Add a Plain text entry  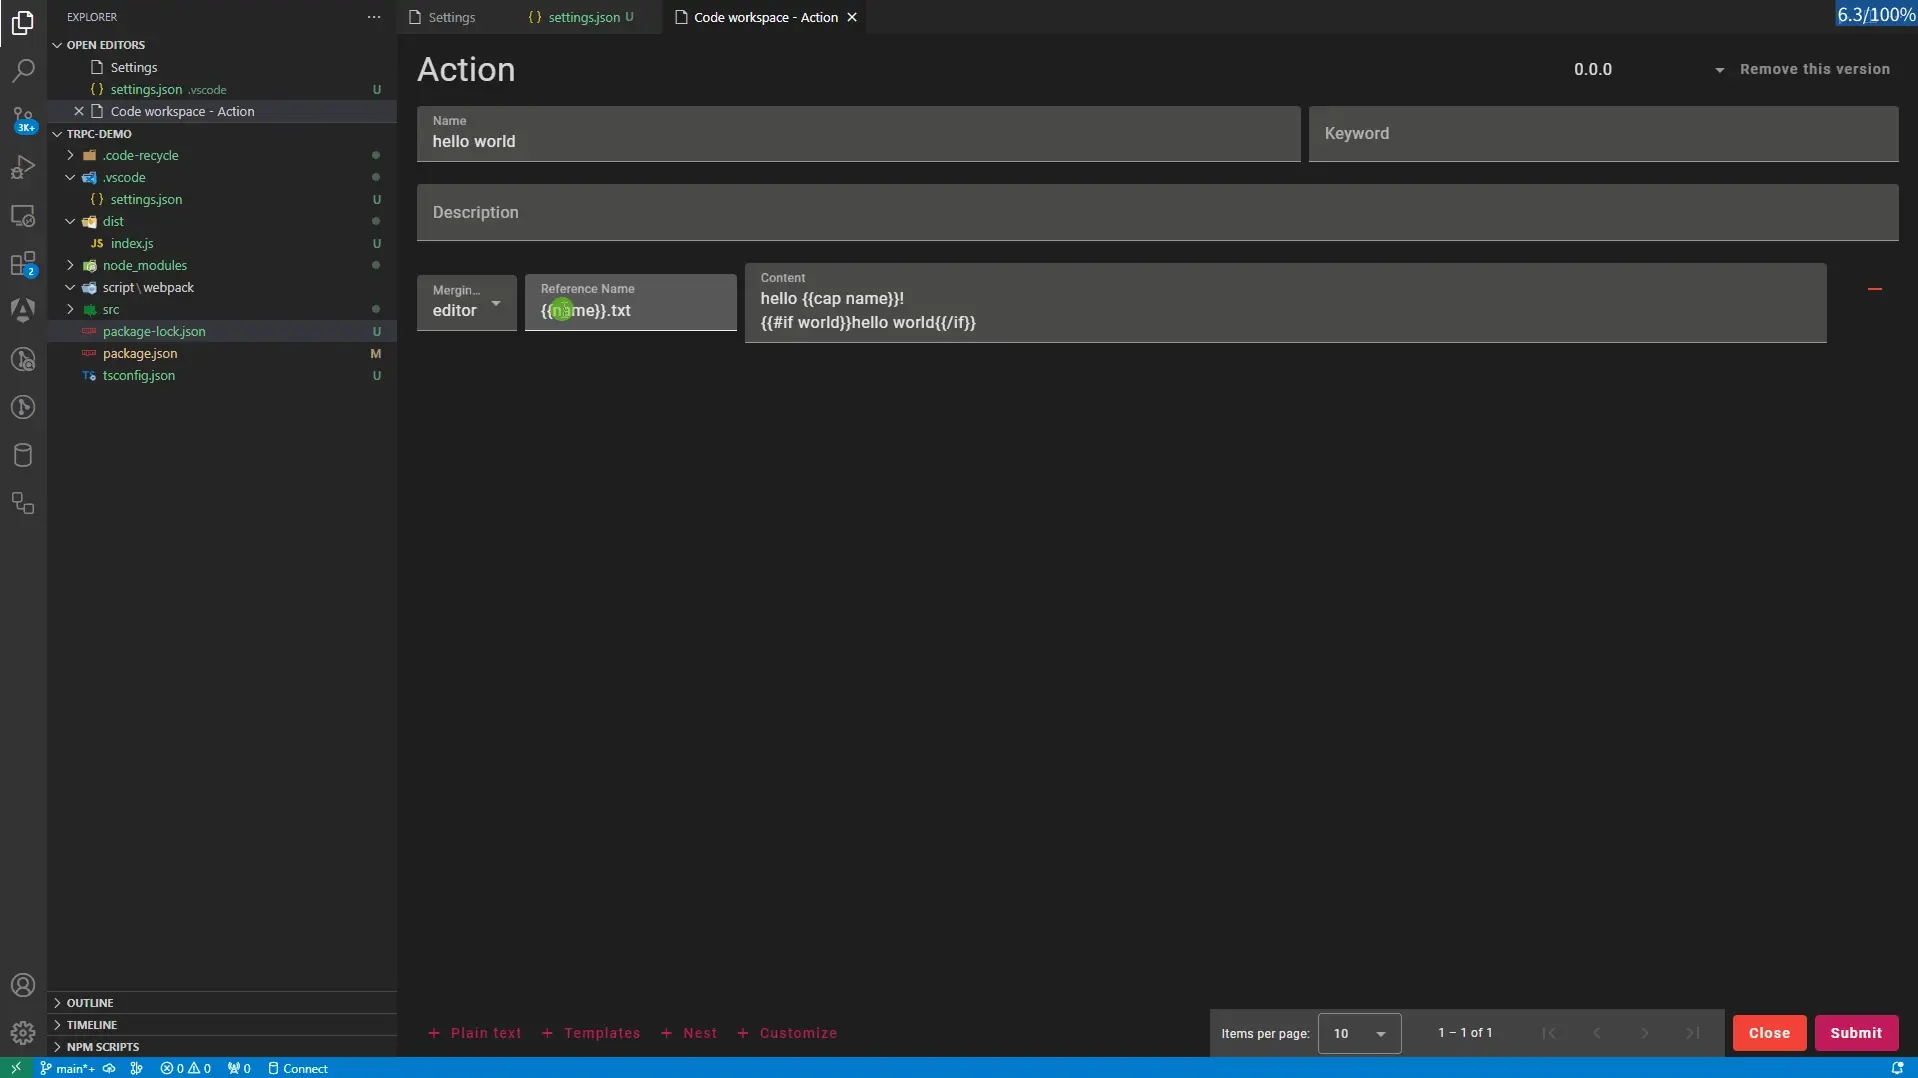pyautogui.click(x=475, y=1033)
